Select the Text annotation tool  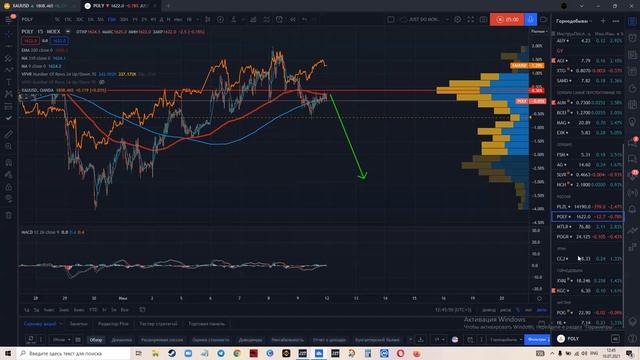[9, 82]
